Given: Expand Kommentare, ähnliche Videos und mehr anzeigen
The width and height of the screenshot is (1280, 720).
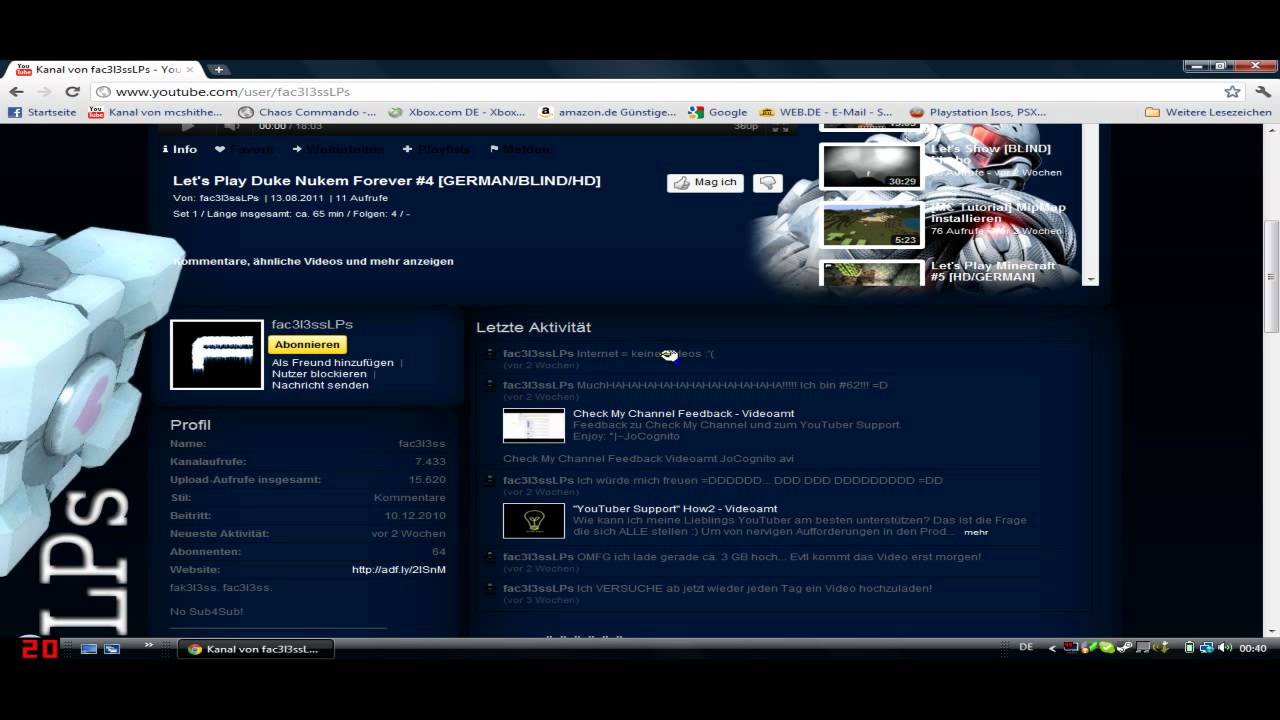Looking at the screenshot, I should pos(313,261).
